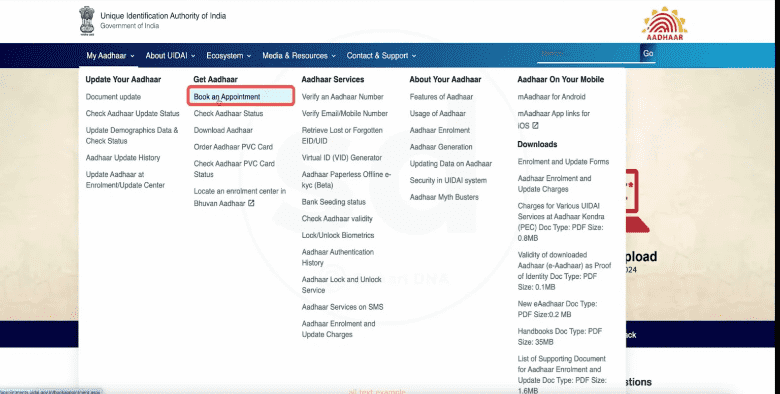The width and height of the screenshot is (780, 394).
Task: Open the Check Aadhaar Status link
Action: pyautogui.click(x=228, y=113)
